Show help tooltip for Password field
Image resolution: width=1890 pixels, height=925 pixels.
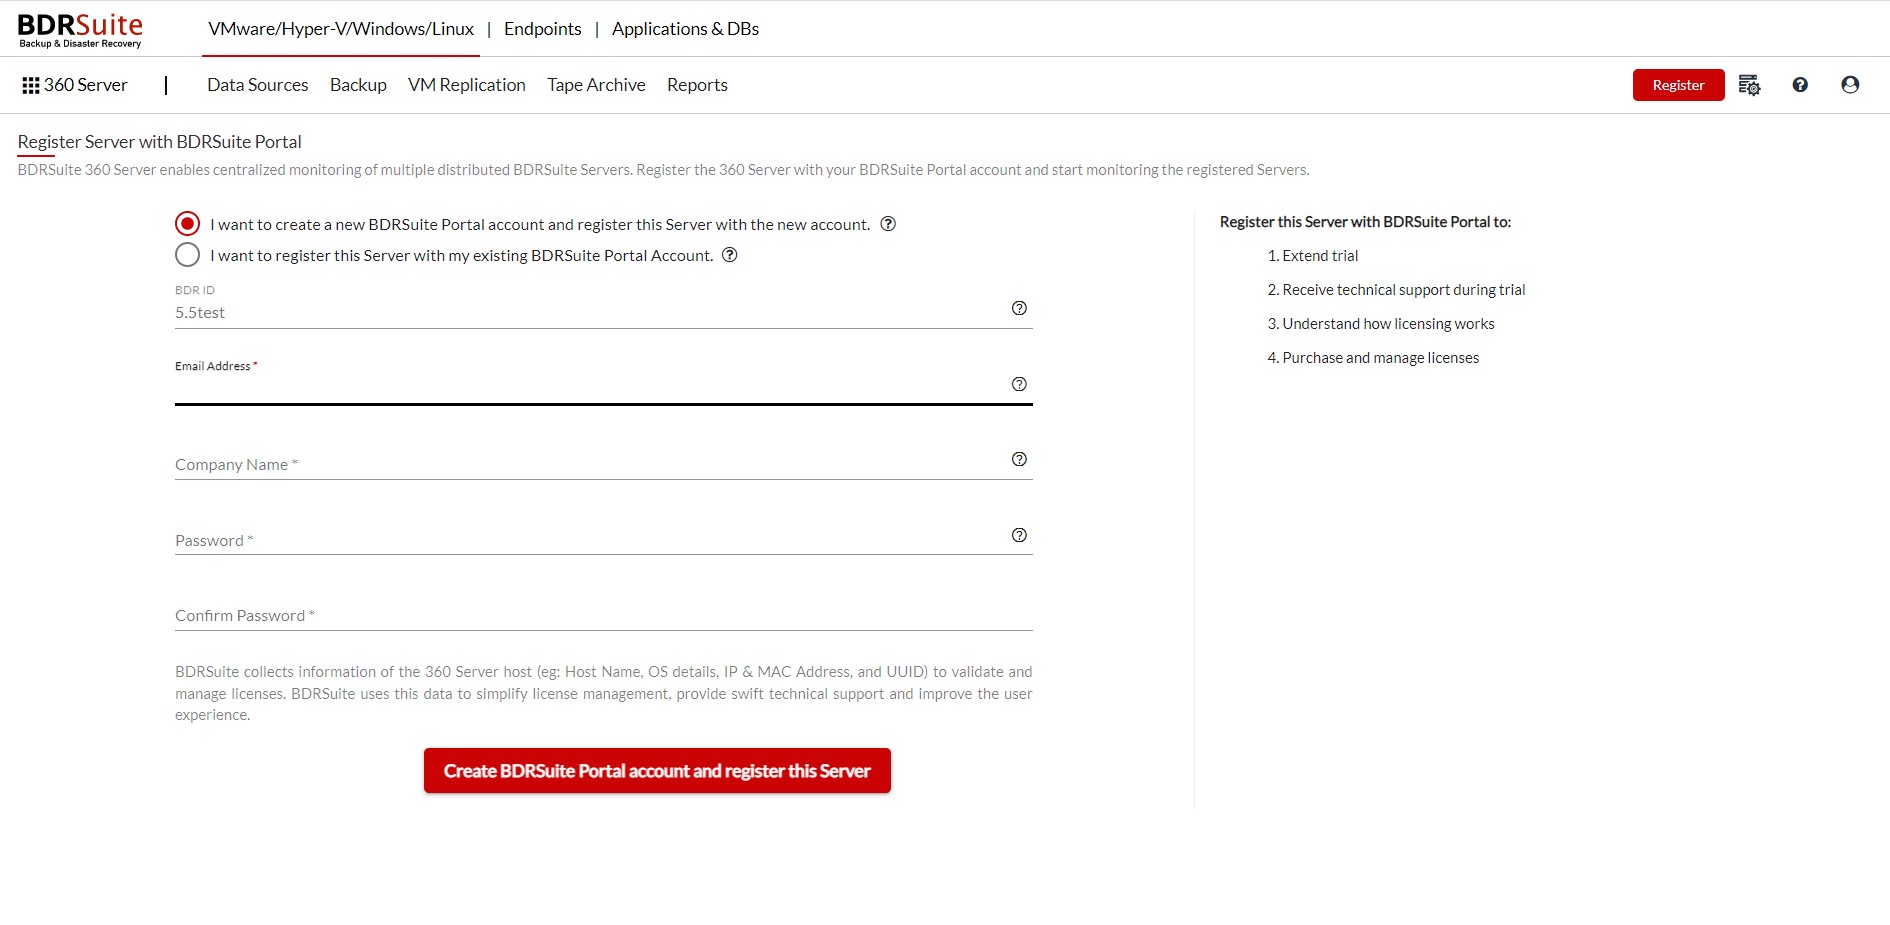click(1019, 535)
